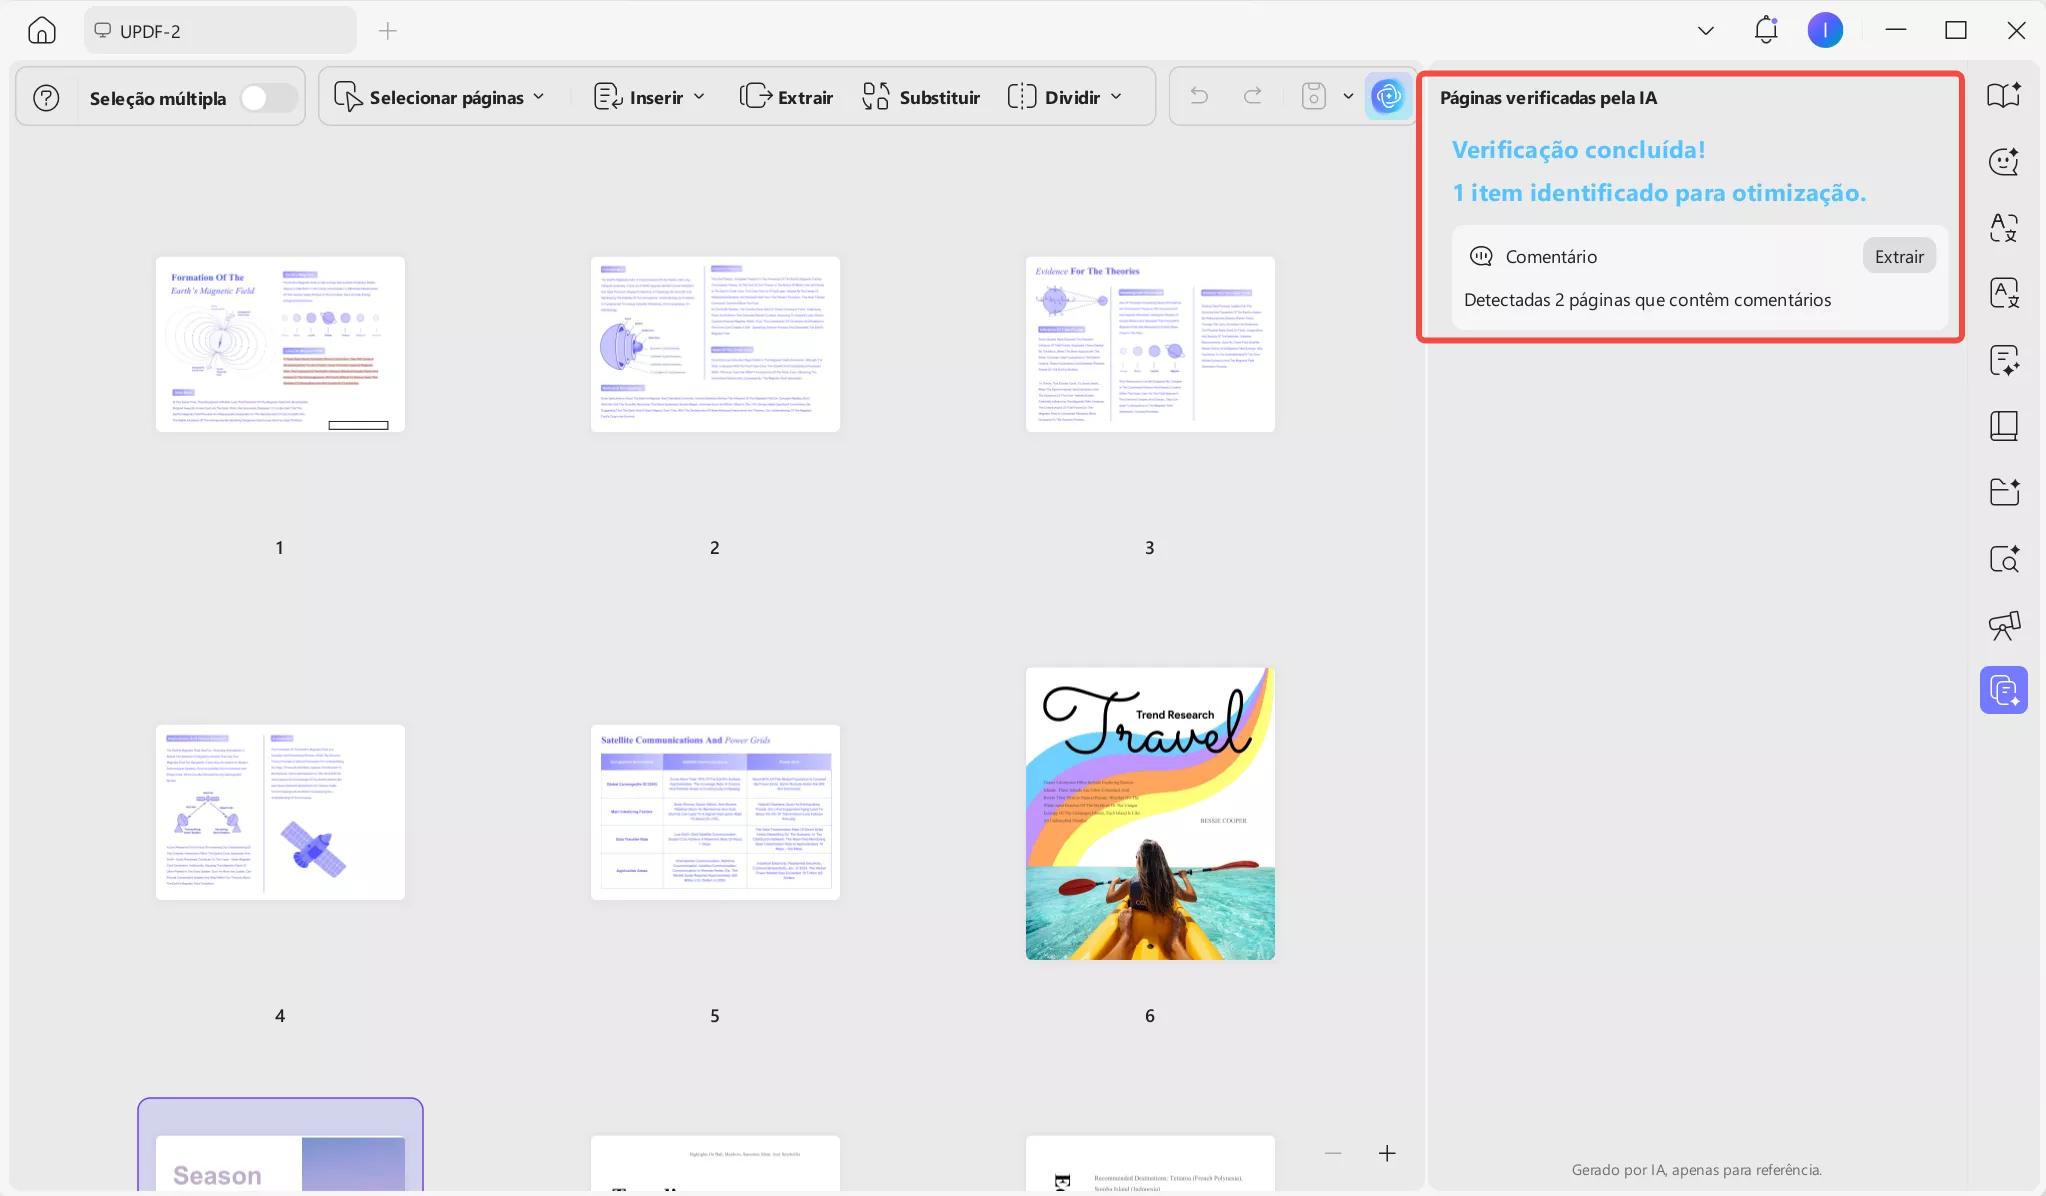
Task: Select the AI search icon
Action: (2003, 558)
